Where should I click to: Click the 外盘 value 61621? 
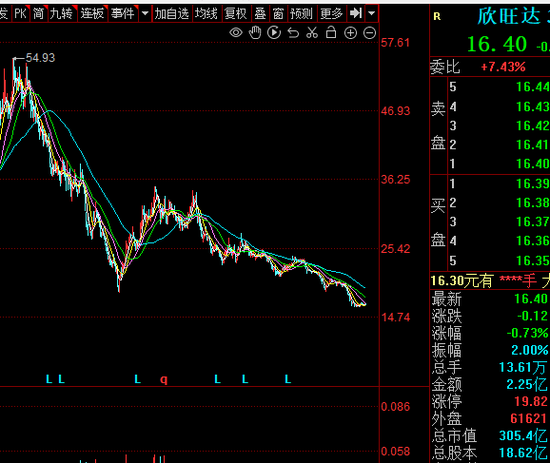coord(529,418)
